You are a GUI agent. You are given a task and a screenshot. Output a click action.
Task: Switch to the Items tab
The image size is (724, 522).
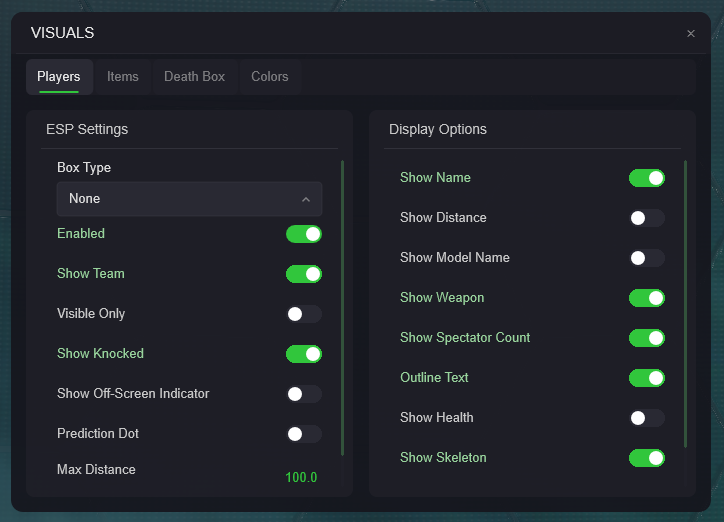pyautogui.click(x=123, y=77)
